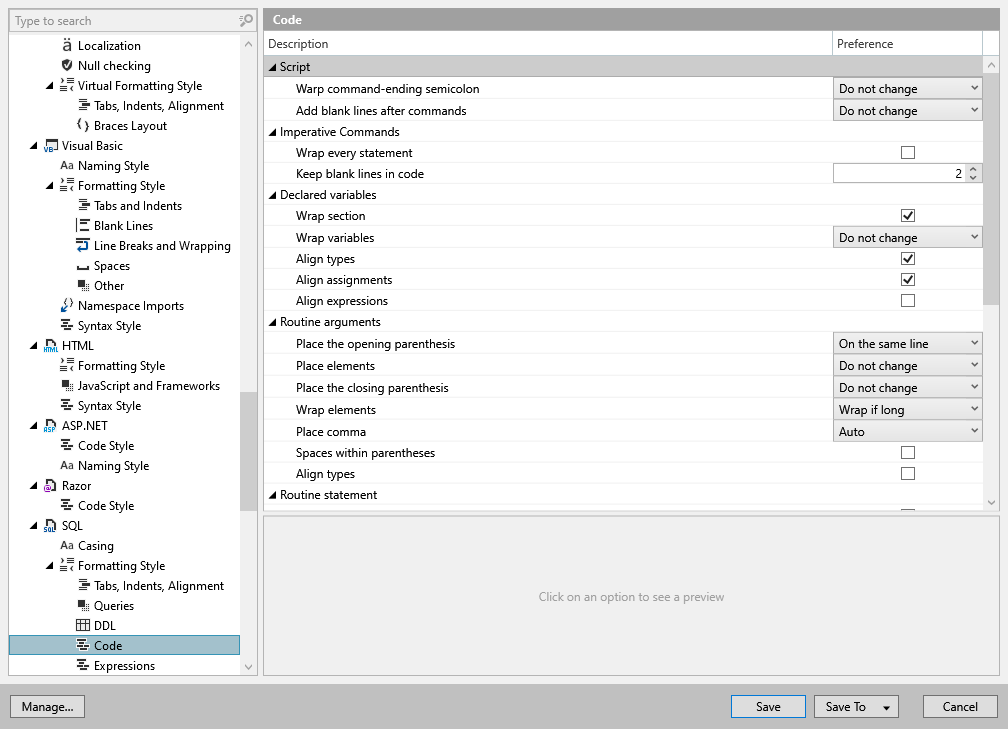Click the Cancel button

tap(960, 706)
